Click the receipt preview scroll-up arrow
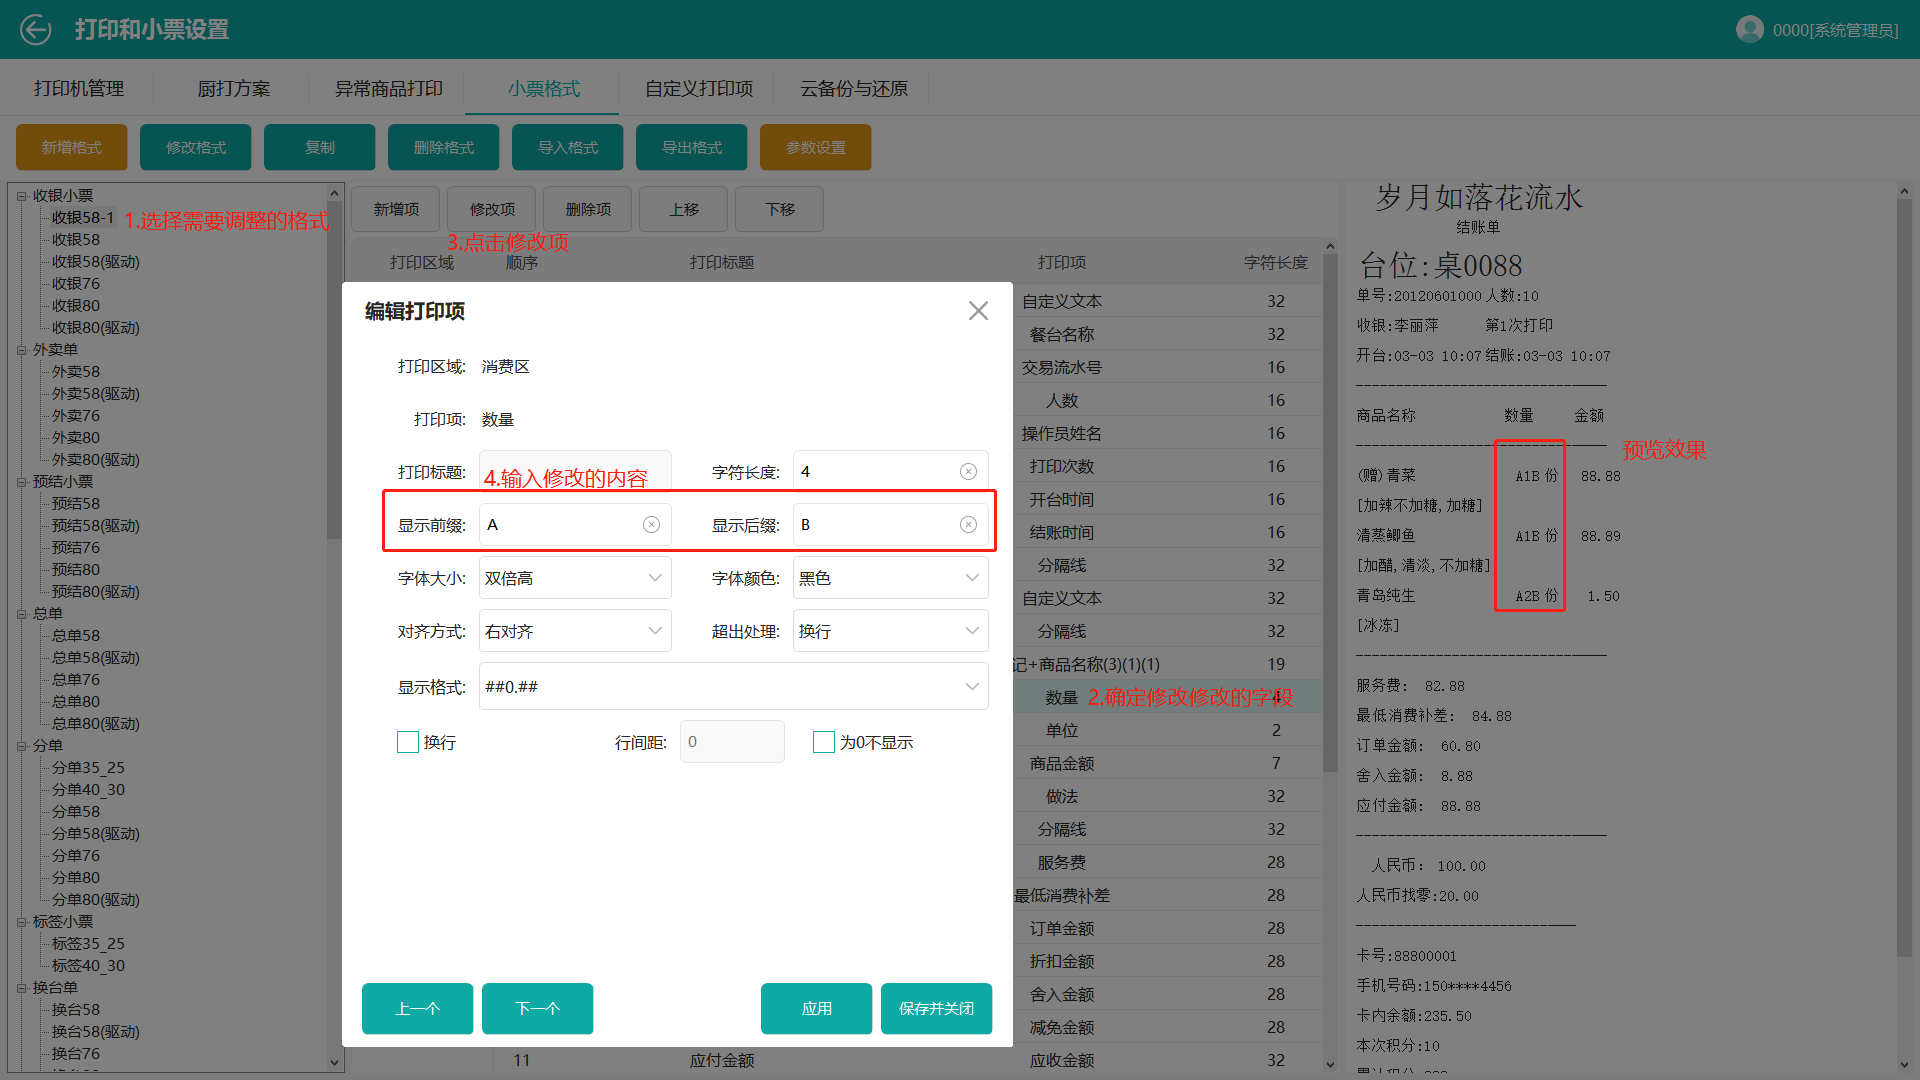 click(1904, 192)
